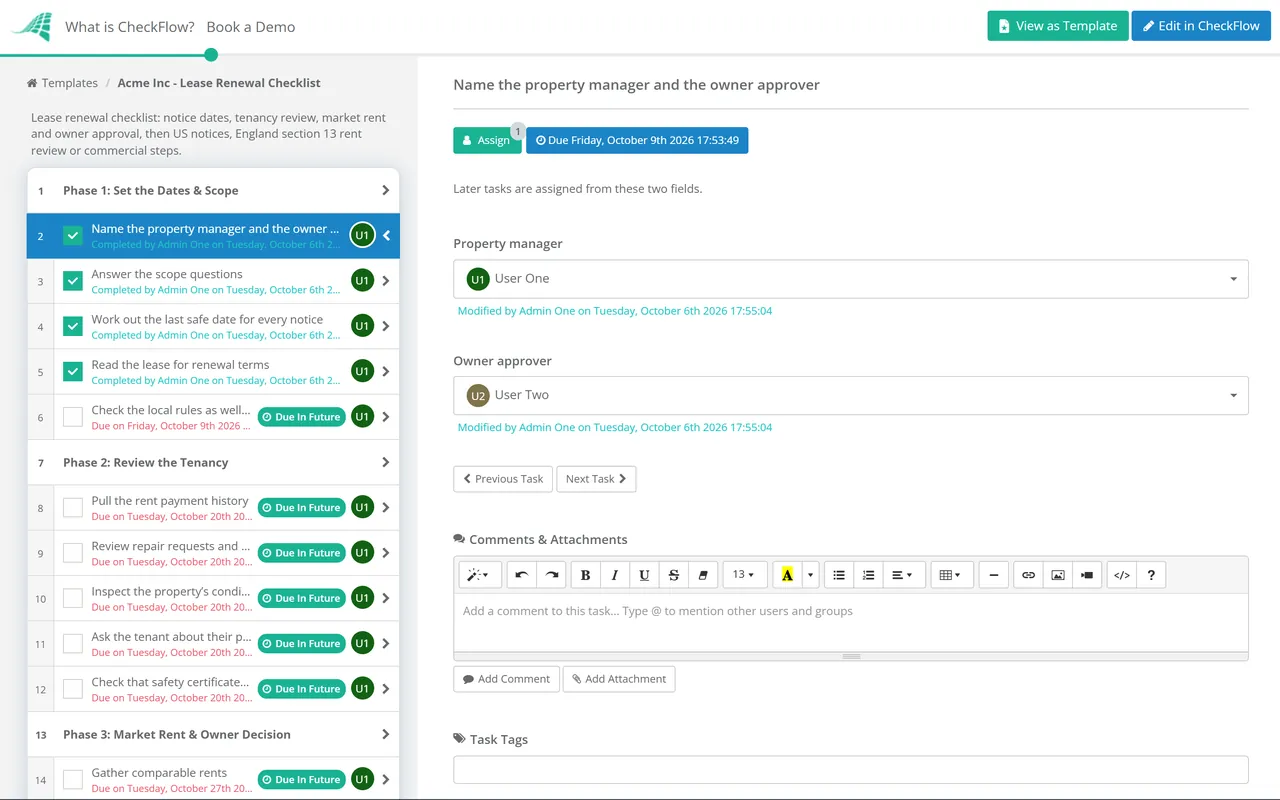The height and width of the screenshot is (800, 1280).
Task: Toggle bold formatting in comment editor
Action: pyautogui.click(x=586, y=575)
